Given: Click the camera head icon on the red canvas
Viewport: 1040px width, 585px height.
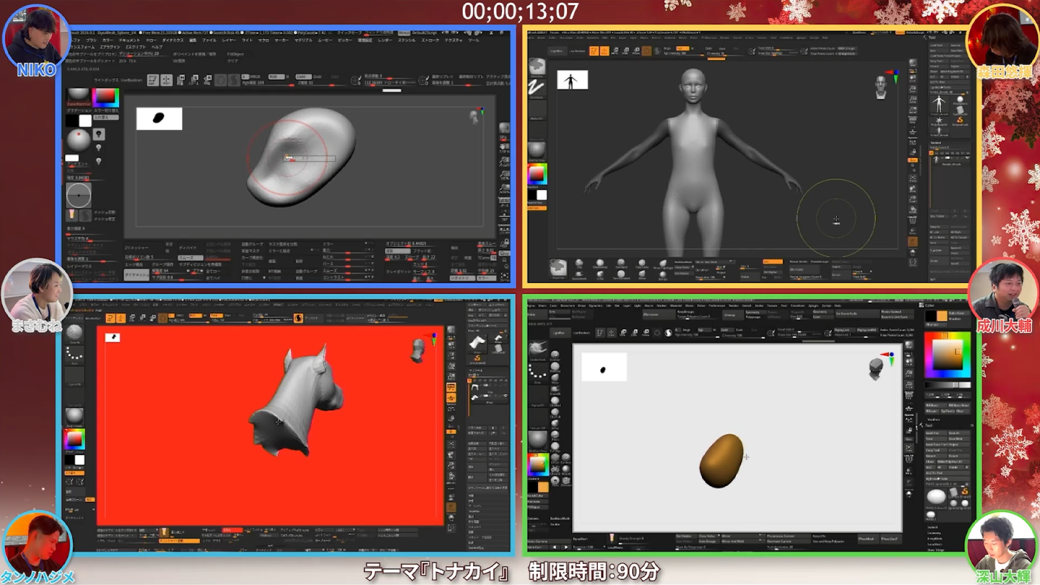Looking at the screenshot, I should tap(417, 347).
